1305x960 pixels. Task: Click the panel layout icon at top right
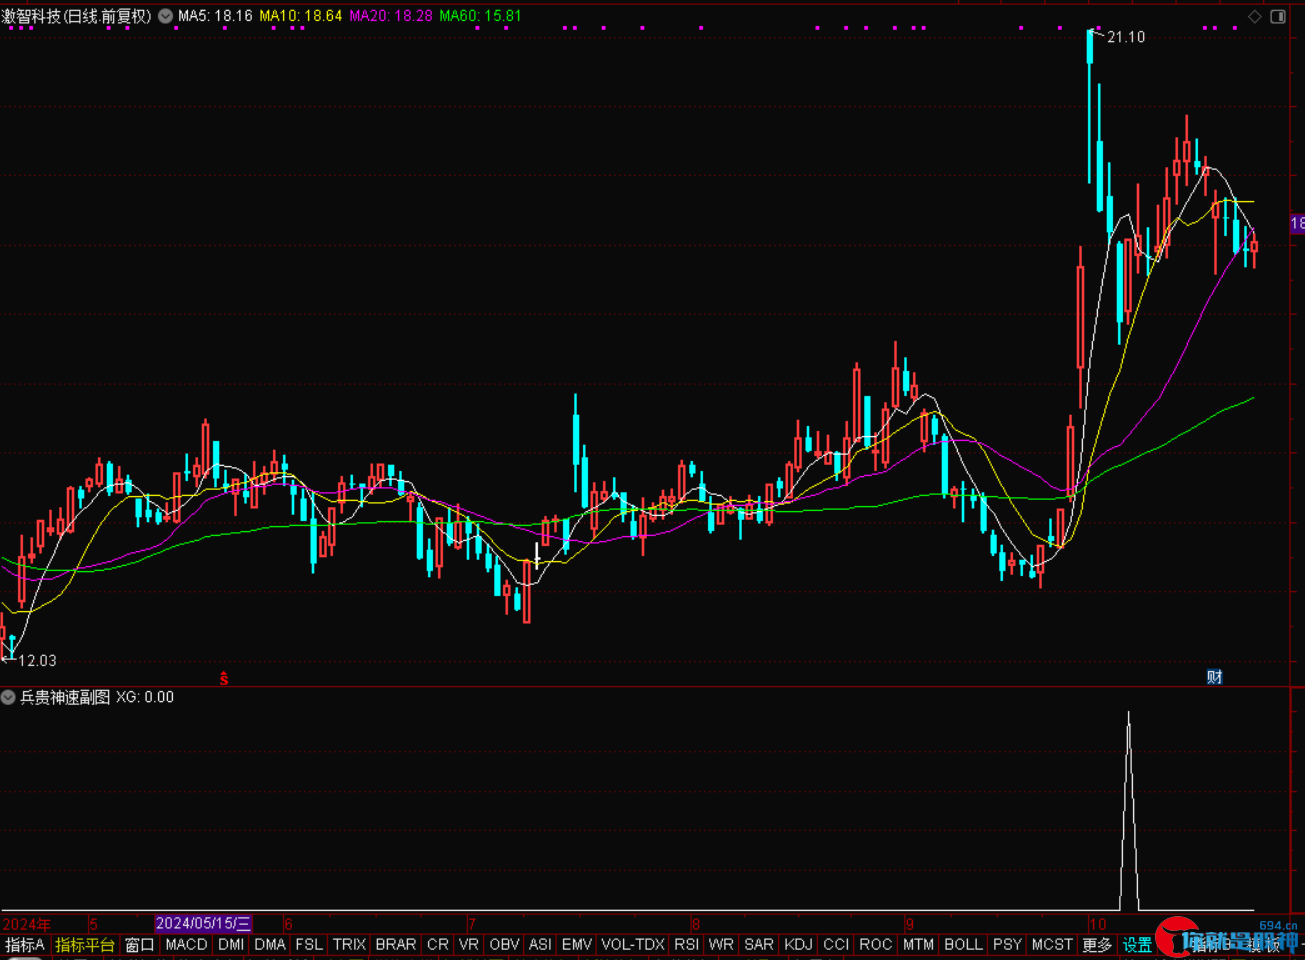coord(1278,16)
